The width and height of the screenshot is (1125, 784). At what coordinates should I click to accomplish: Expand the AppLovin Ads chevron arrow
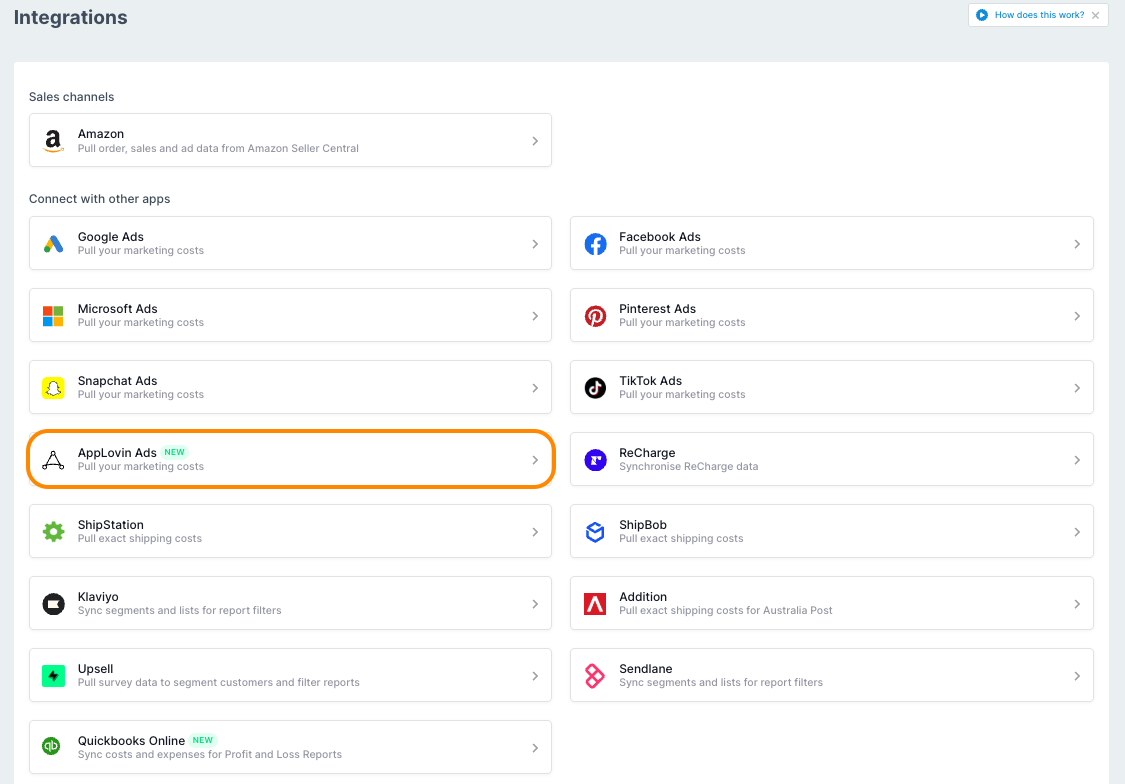pos(535,460)
